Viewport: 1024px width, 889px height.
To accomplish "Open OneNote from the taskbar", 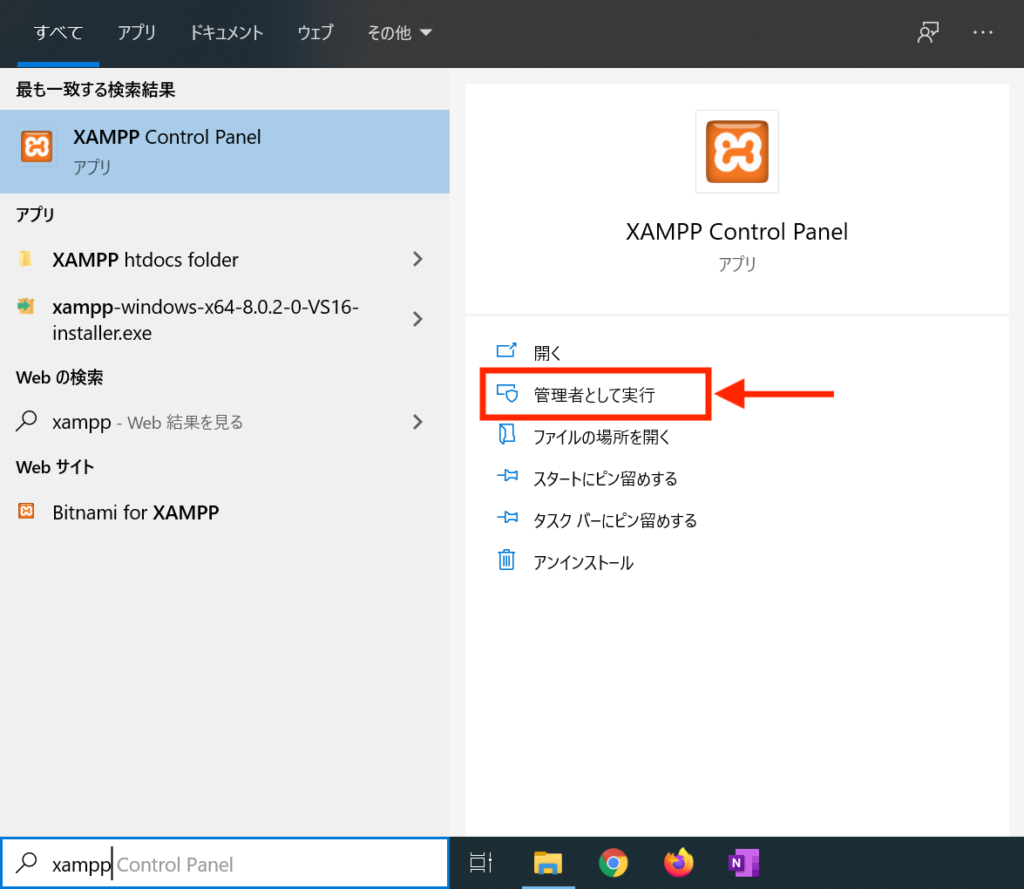I will click(743, 862).
